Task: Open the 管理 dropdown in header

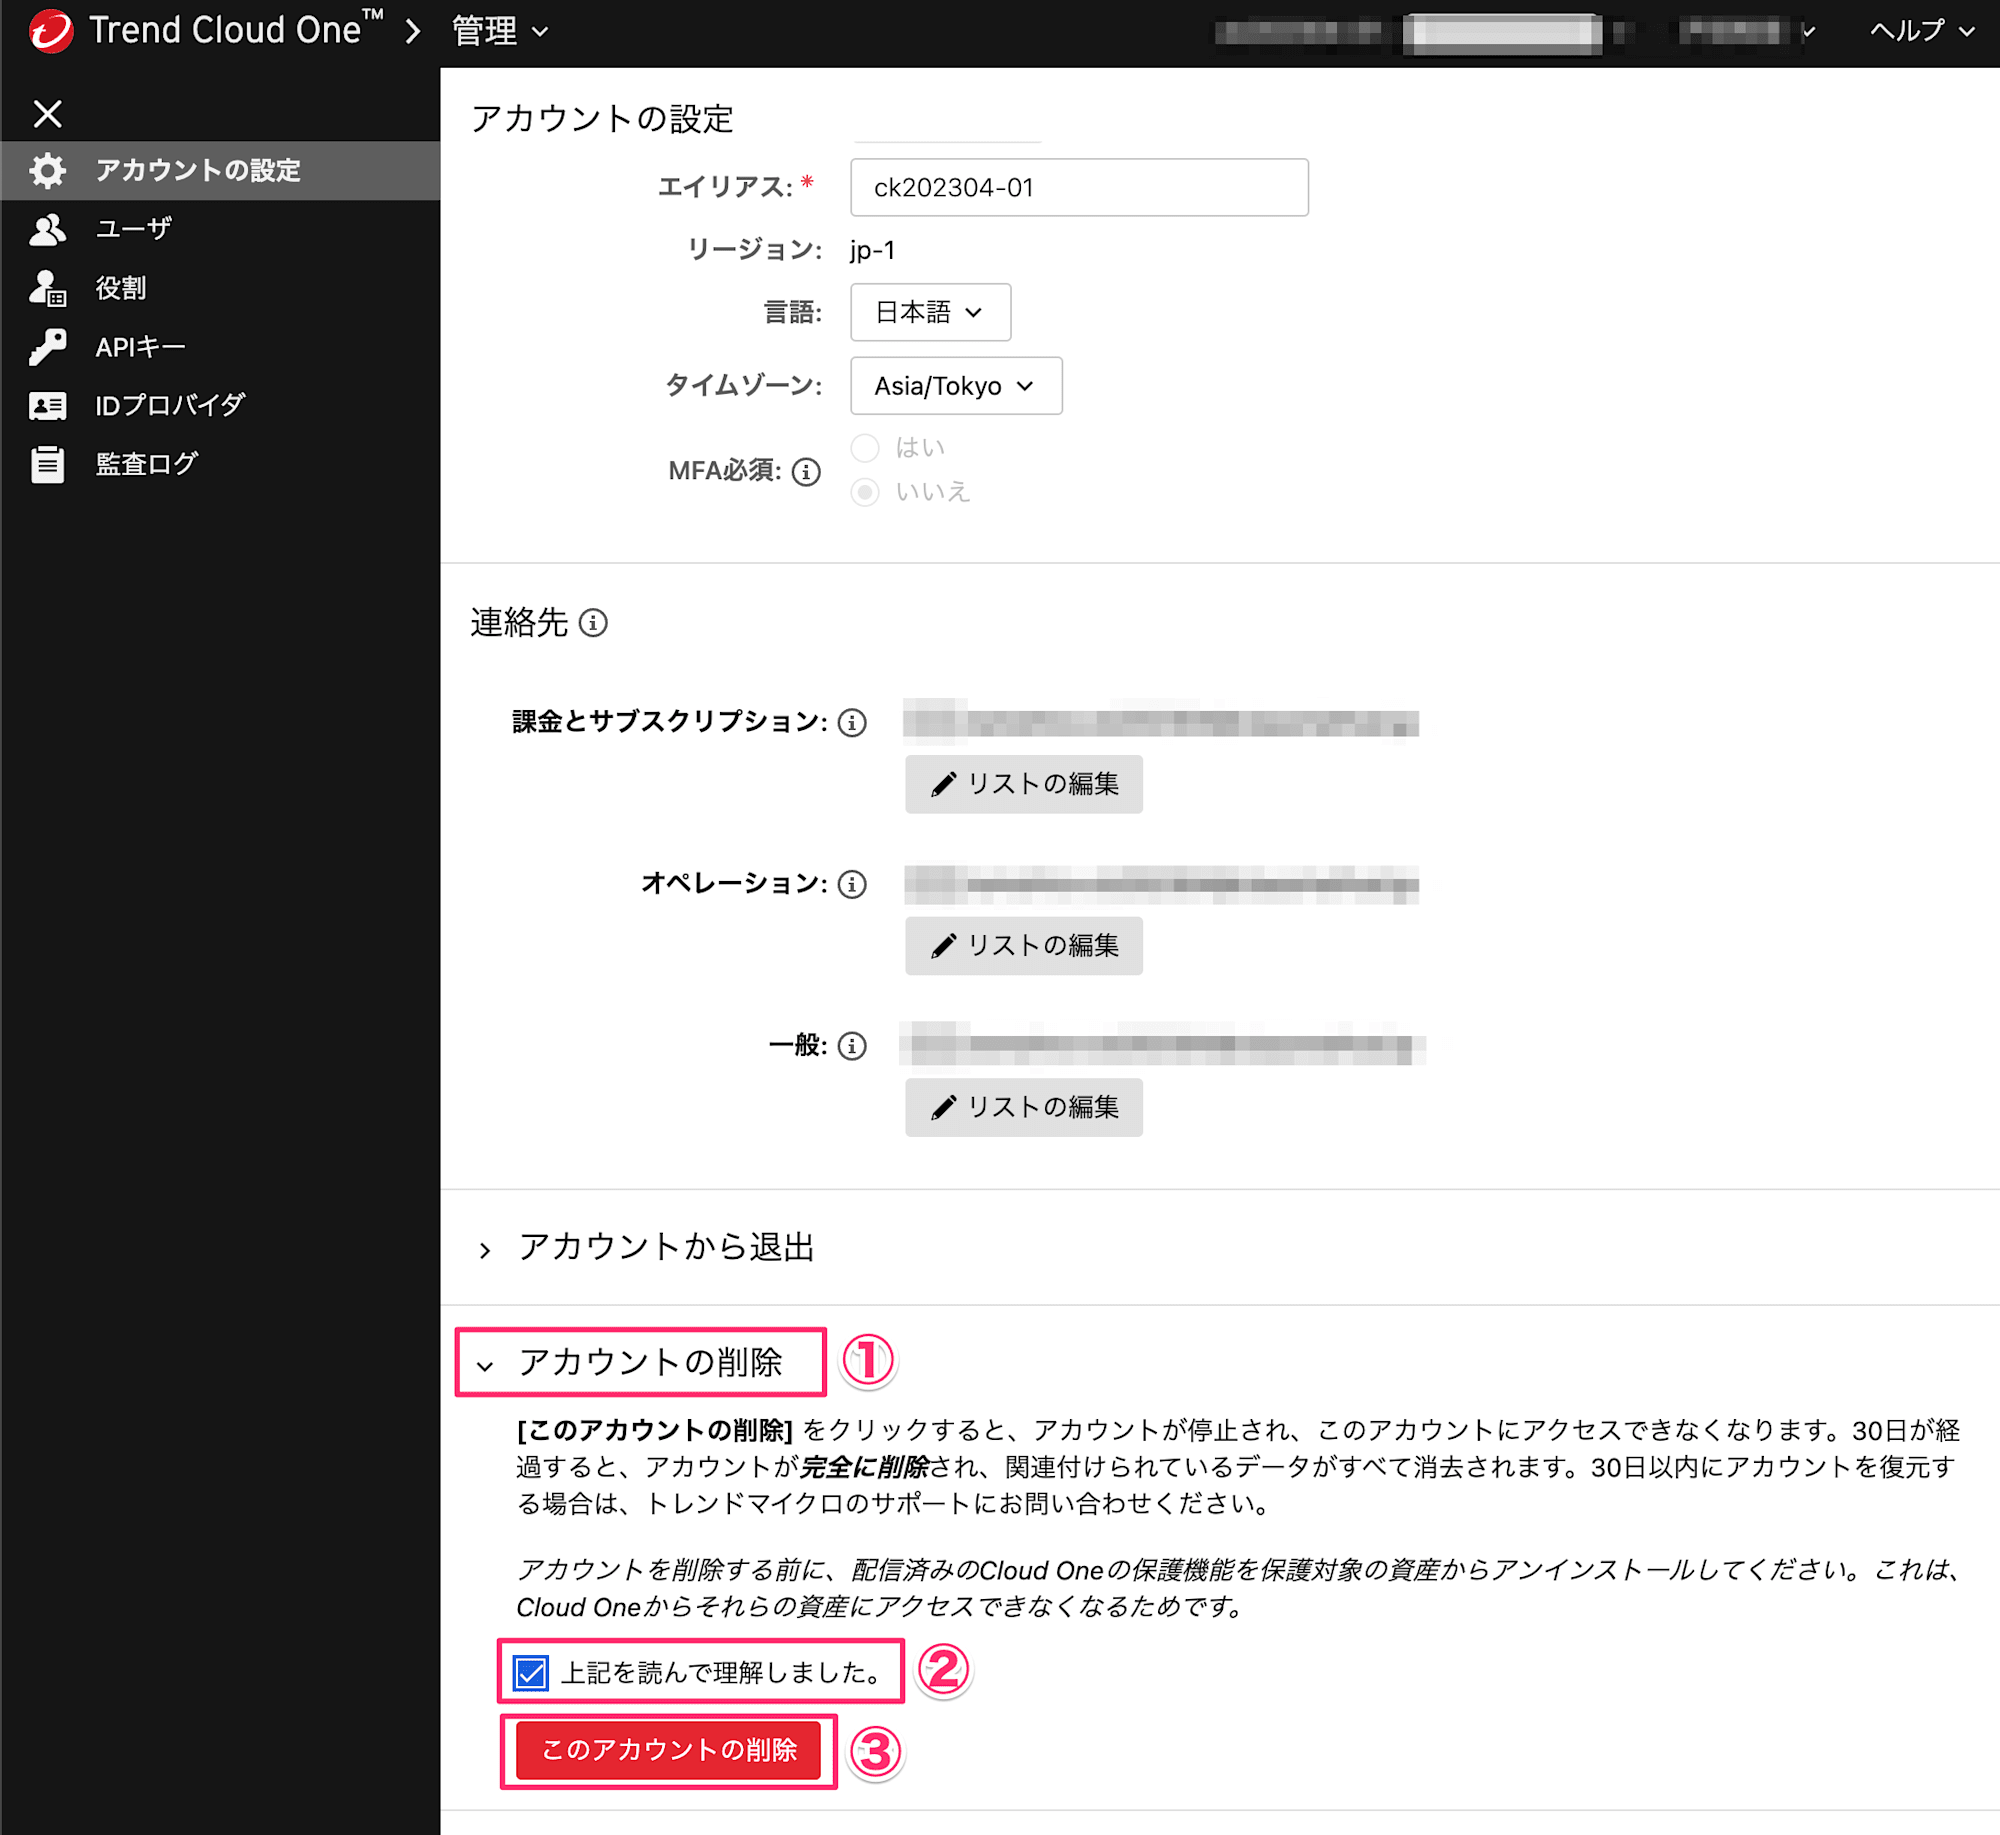Action: coord(500,31)
